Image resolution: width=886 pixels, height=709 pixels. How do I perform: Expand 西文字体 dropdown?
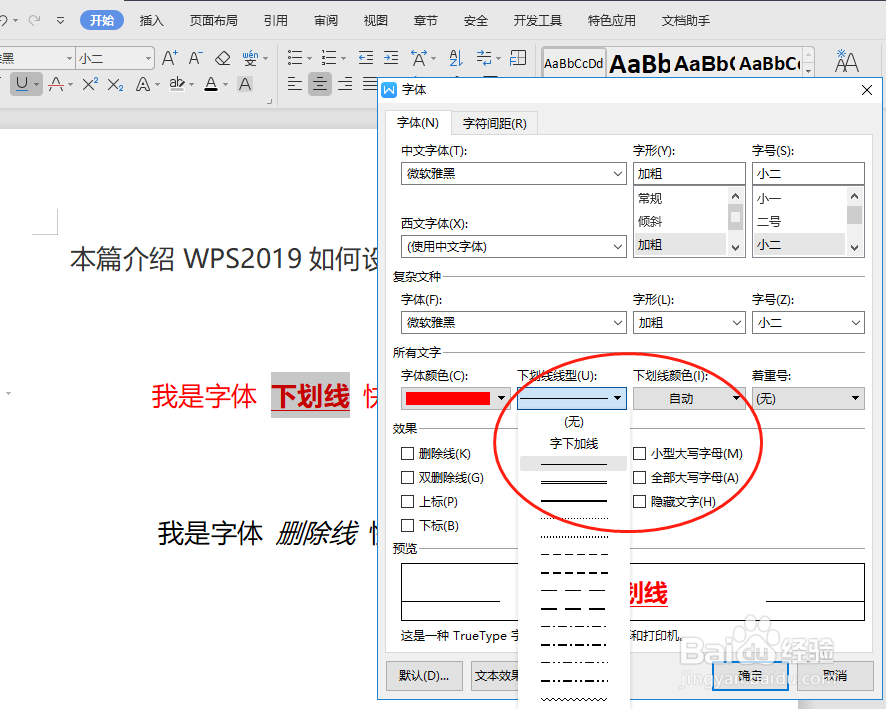click(x=618, y=247)
